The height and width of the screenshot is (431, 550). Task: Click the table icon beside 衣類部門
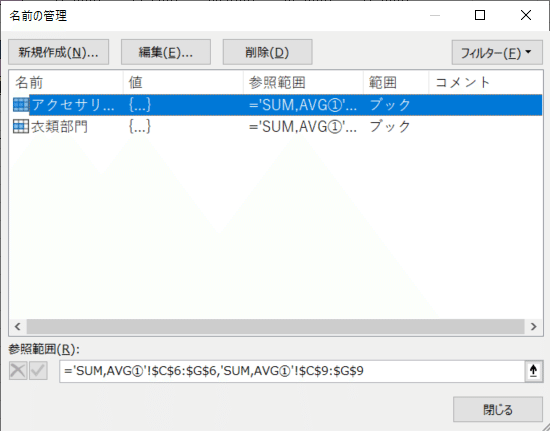tap(21, 126)
